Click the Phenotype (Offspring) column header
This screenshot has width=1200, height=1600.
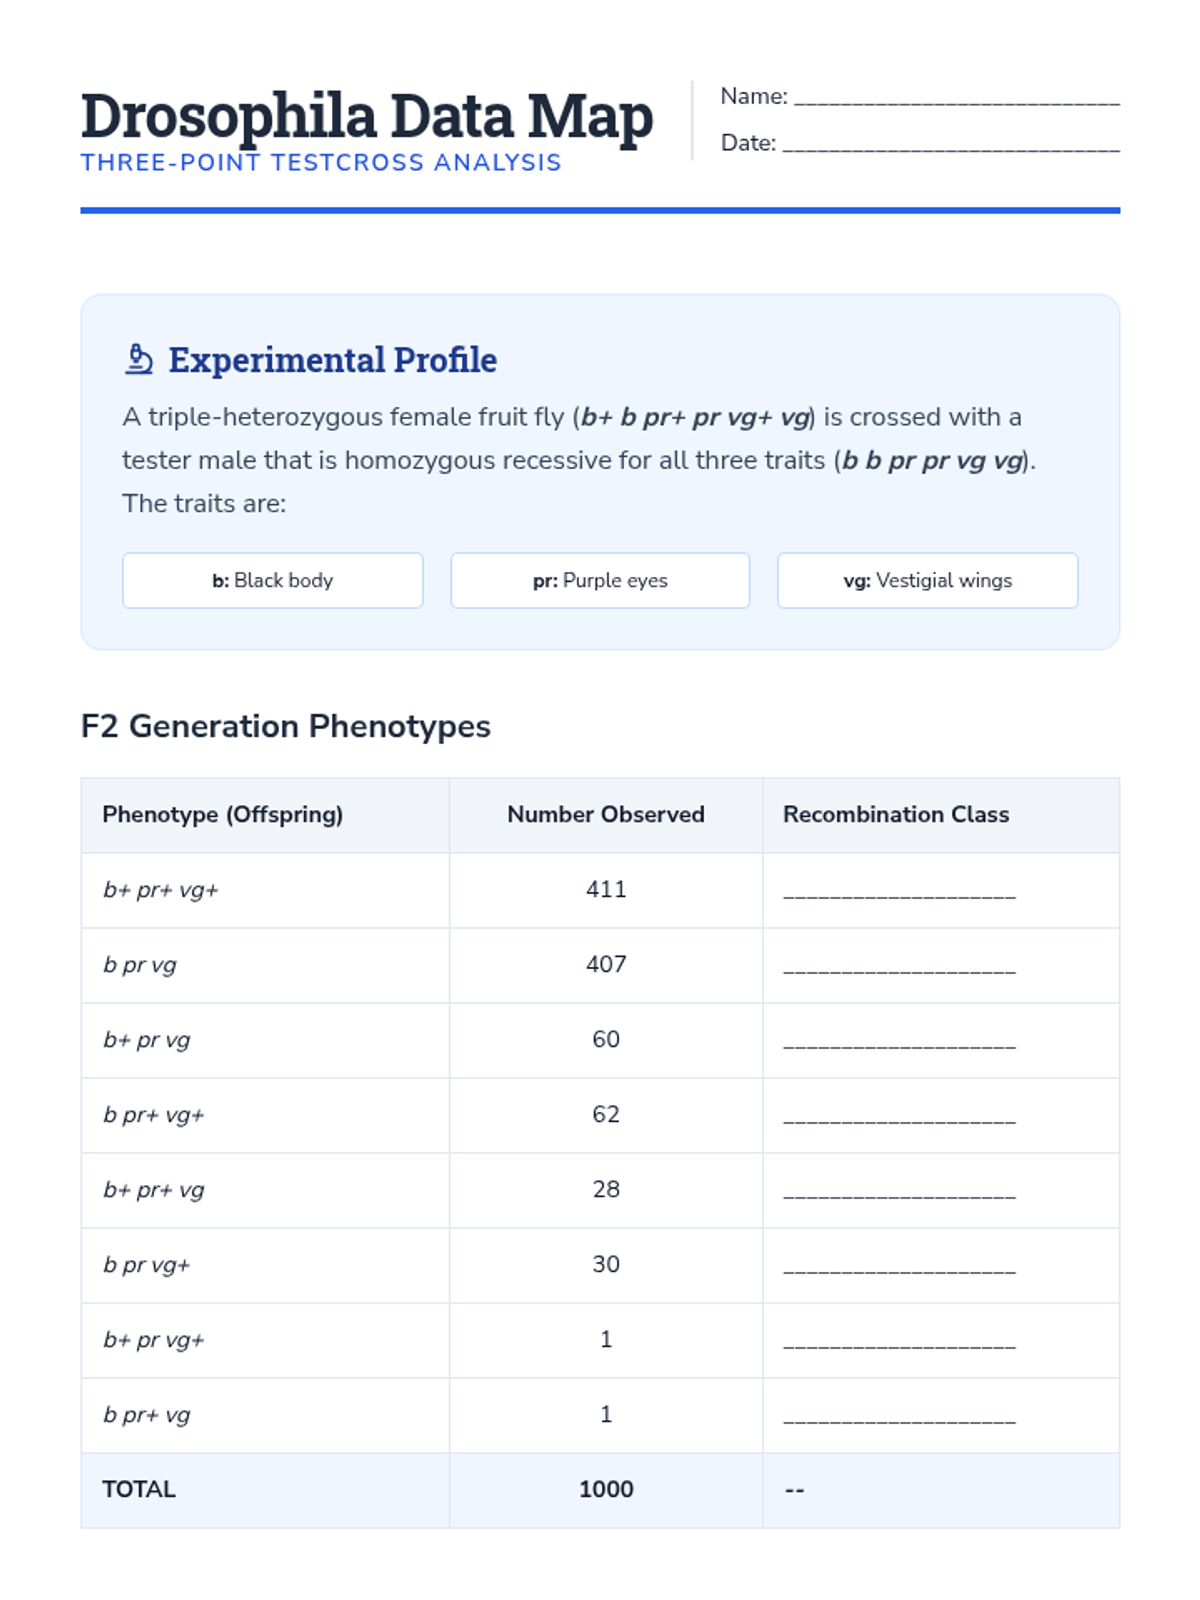[x=222, y=815]
